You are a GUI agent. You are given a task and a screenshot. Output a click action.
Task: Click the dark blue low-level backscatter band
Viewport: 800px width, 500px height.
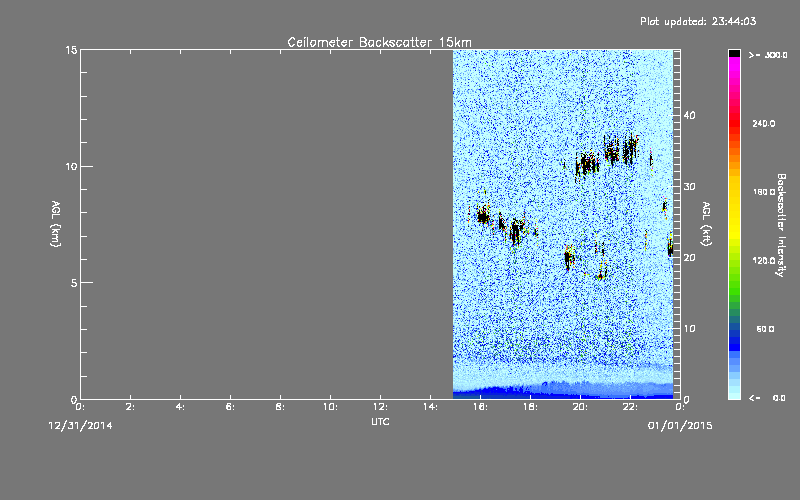tap(563, 392)
